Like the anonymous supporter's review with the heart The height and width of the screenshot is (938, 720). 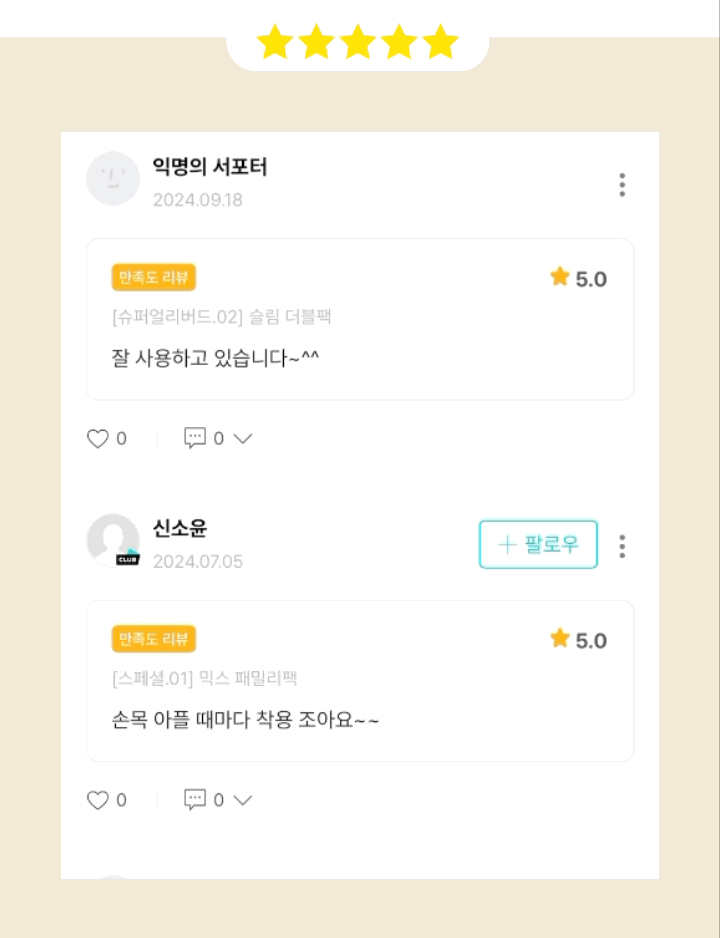[x=98, y=438]
